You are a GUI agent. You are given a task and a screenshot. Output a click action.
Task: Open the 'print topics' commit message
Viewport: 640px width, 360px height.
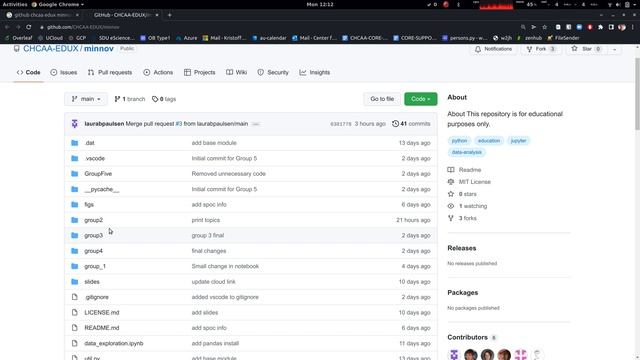[x=206, y=220]
